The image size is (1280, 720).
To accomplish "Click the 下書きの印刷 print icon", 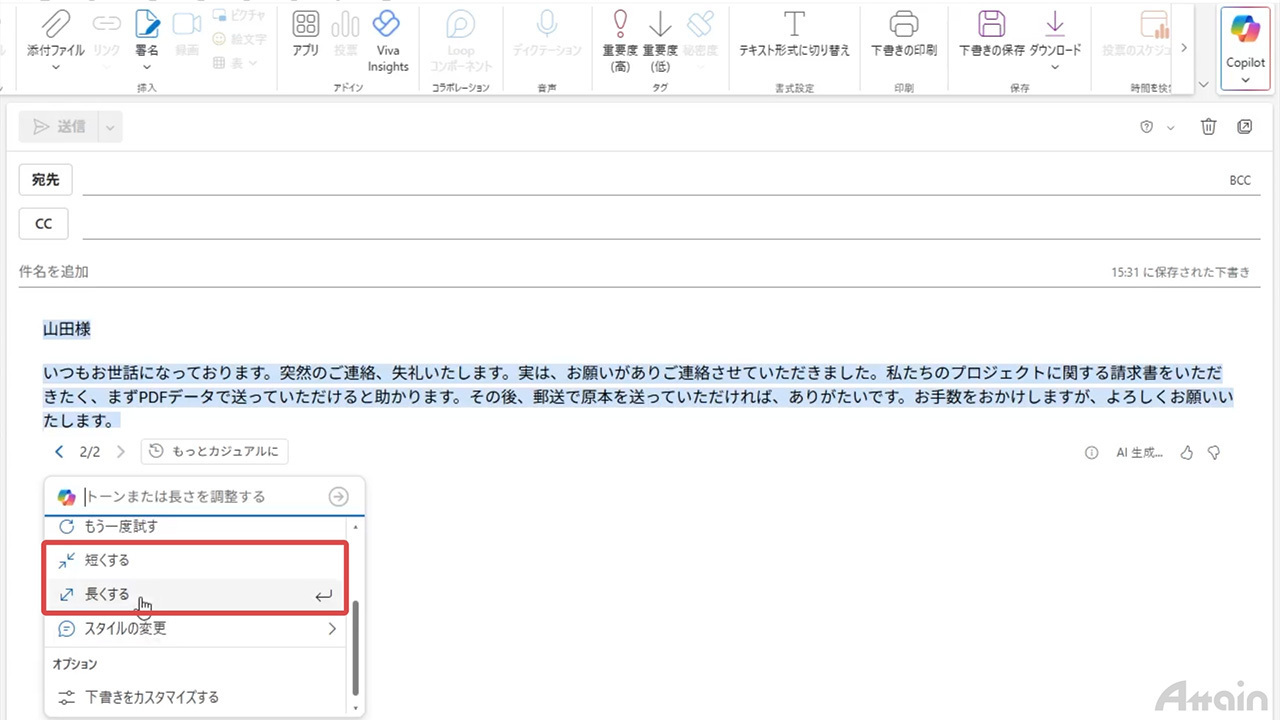I will [903, 24].
